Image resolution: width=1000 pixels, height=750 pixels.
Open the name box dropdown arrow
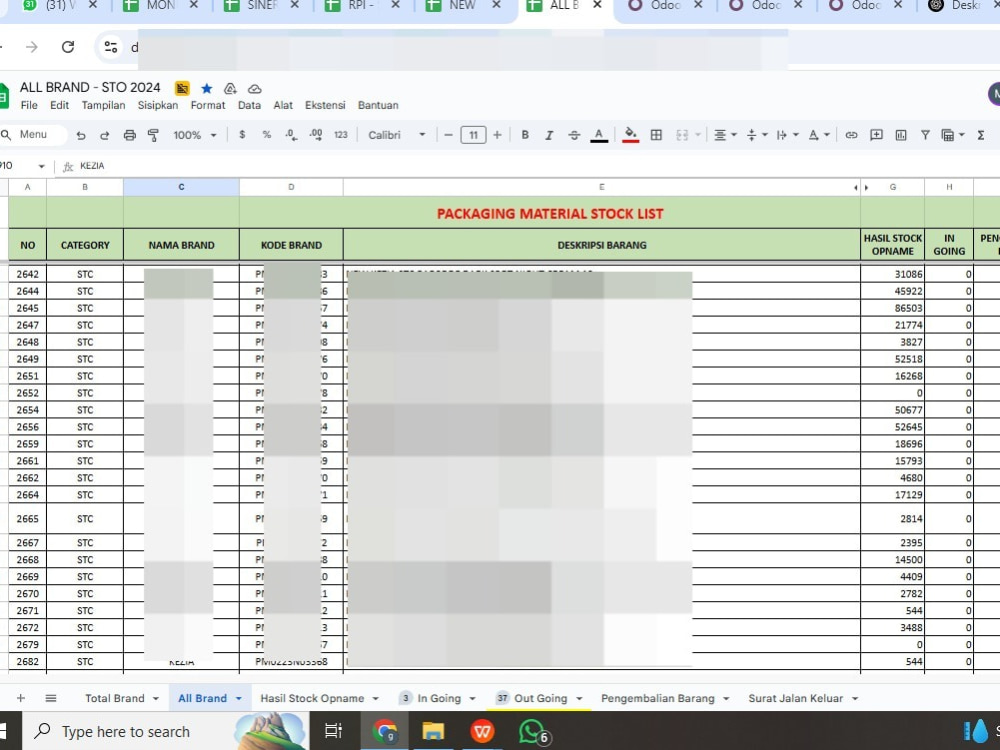41,166
